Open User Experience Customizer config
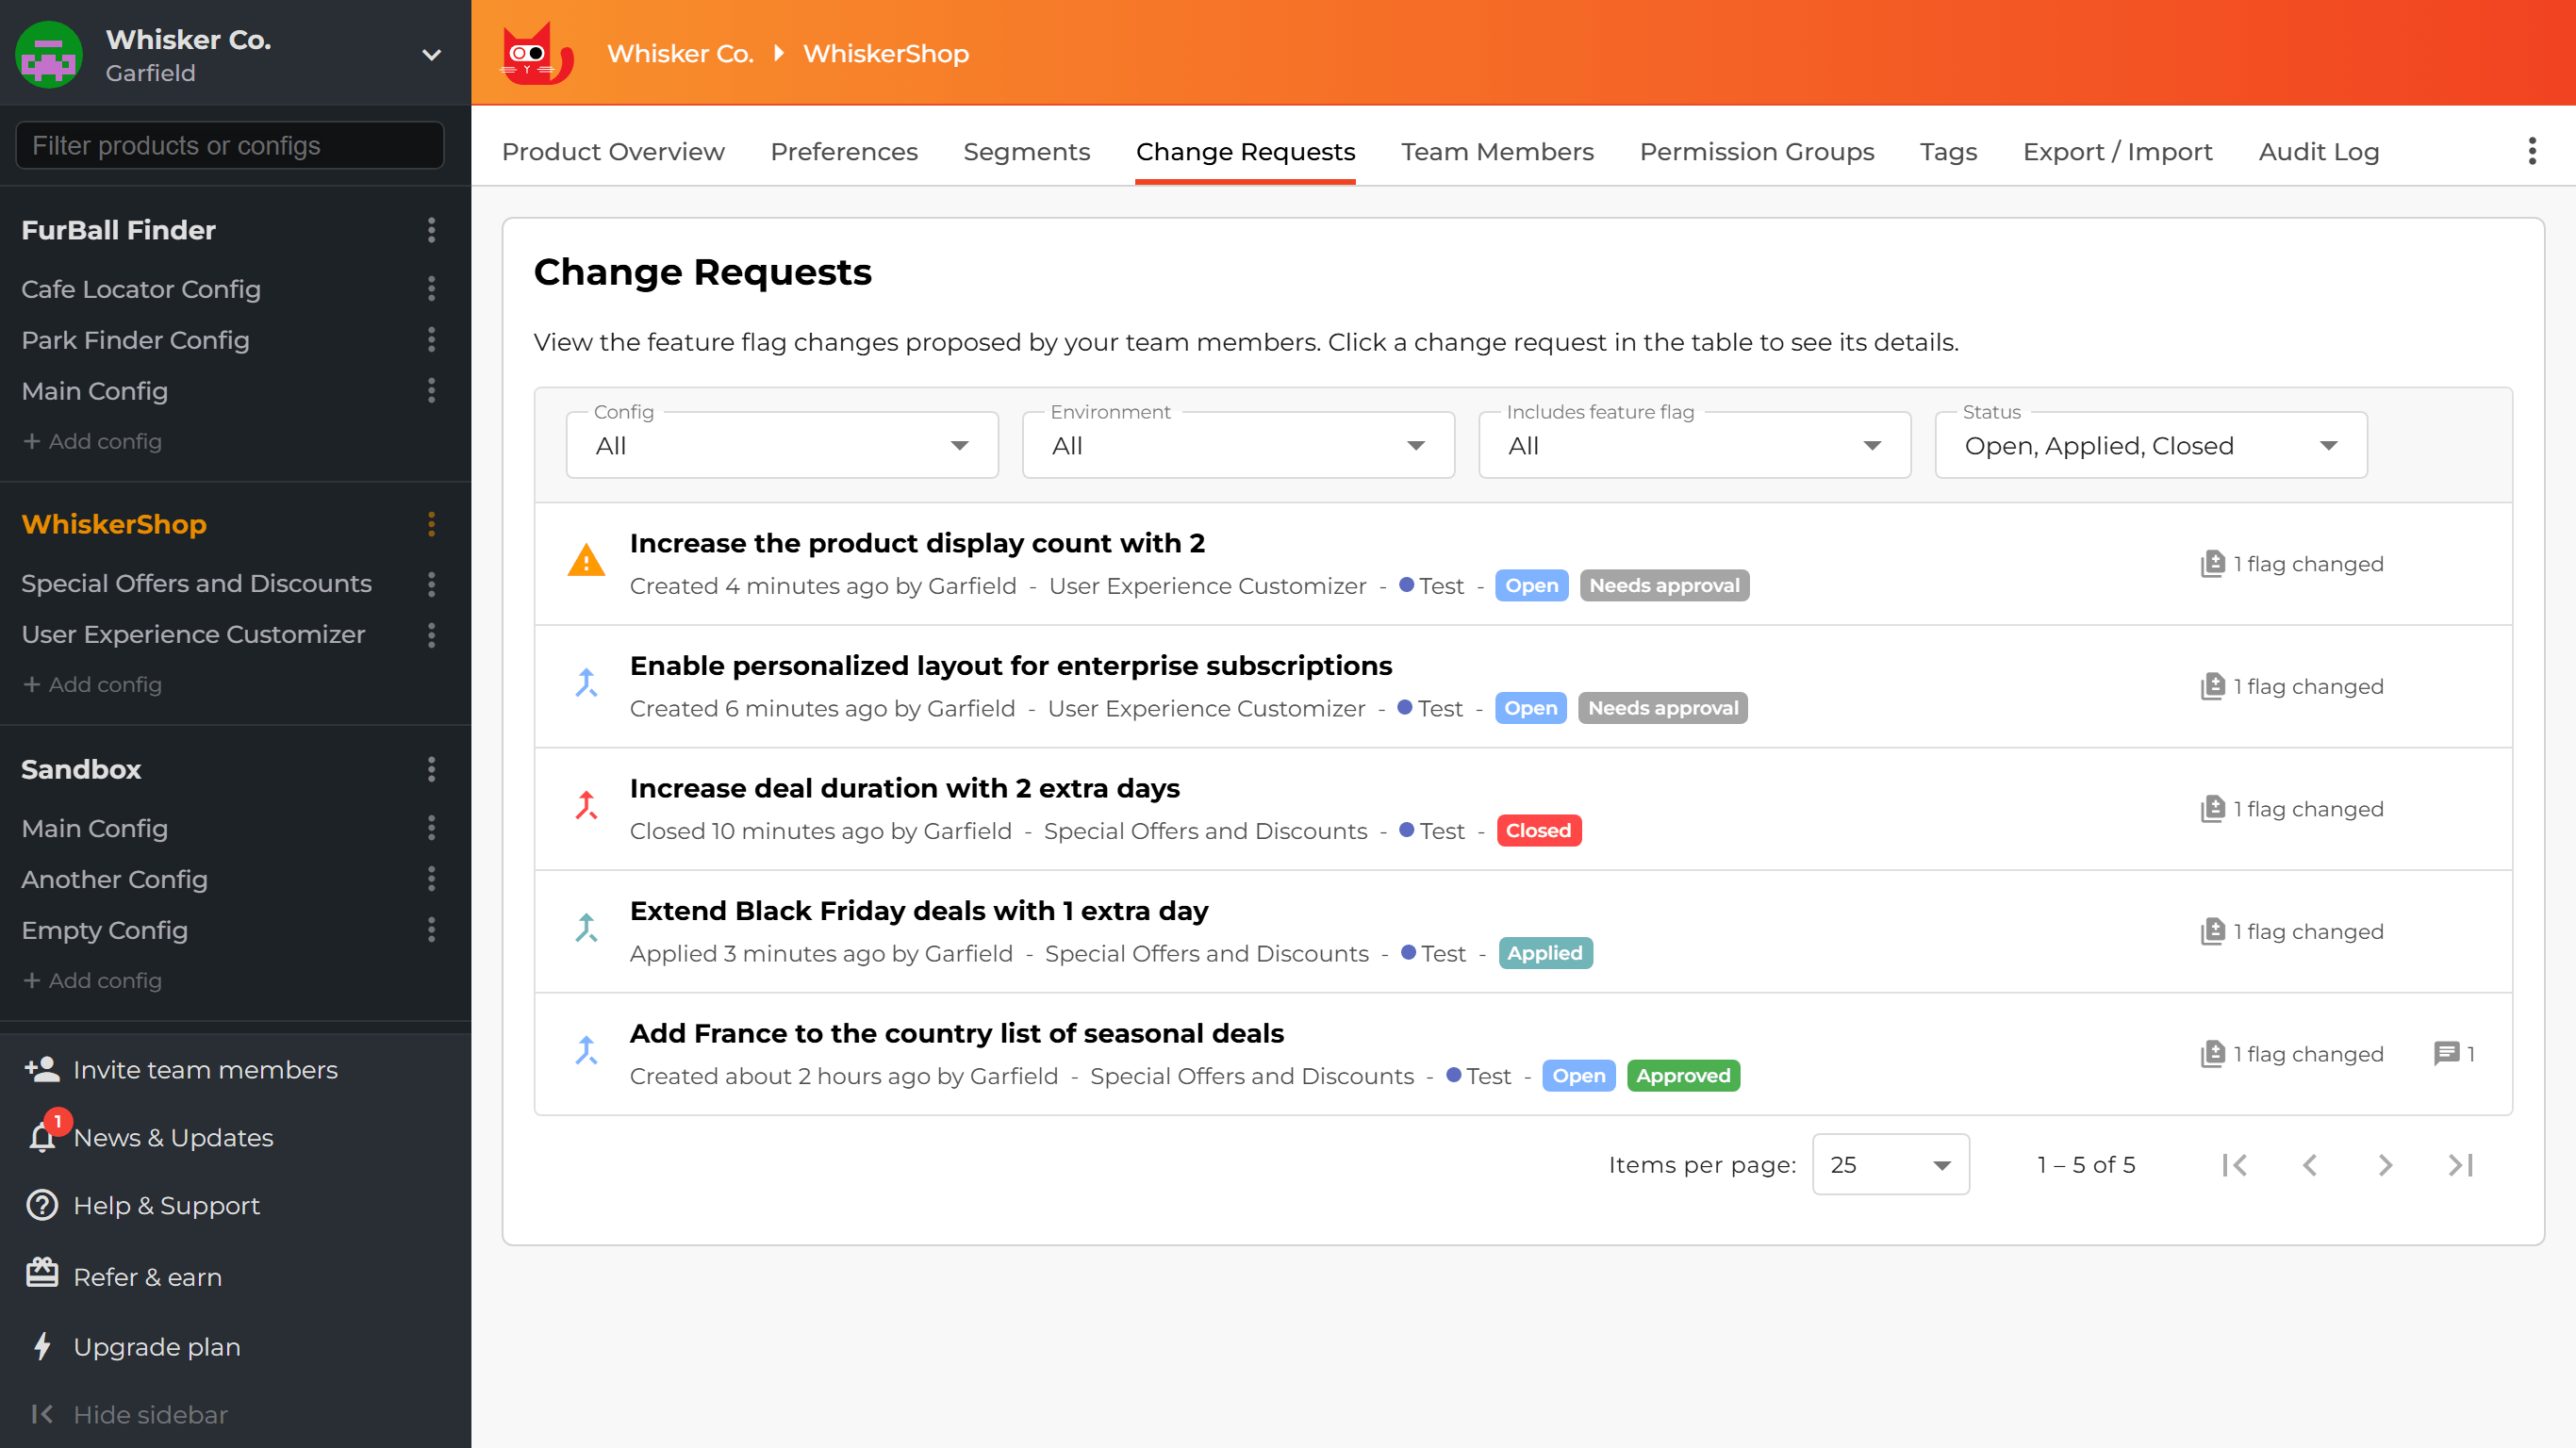This screenshot has width=2576, height=1448. (193, 634)
